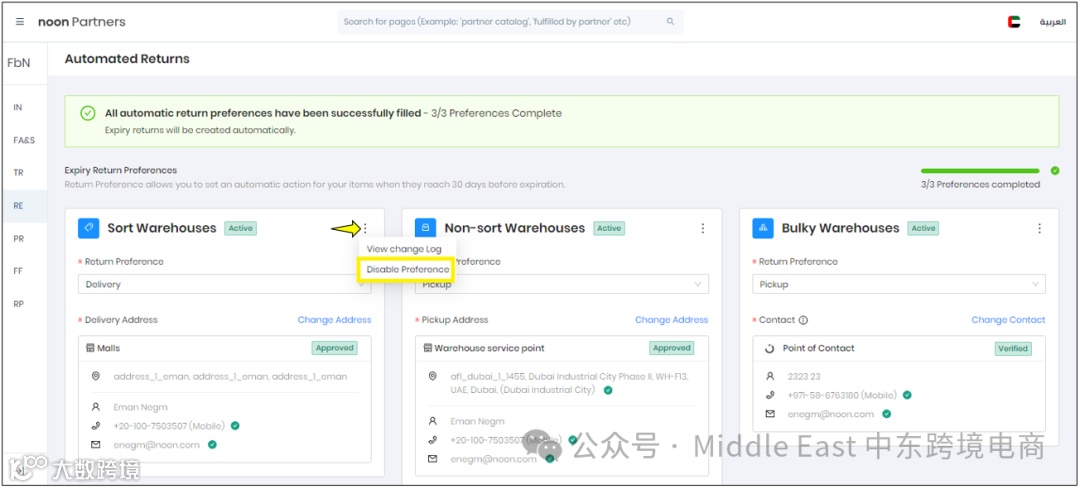
Task: Click the address_1_eman address text
Action: (x=230, y=377)
